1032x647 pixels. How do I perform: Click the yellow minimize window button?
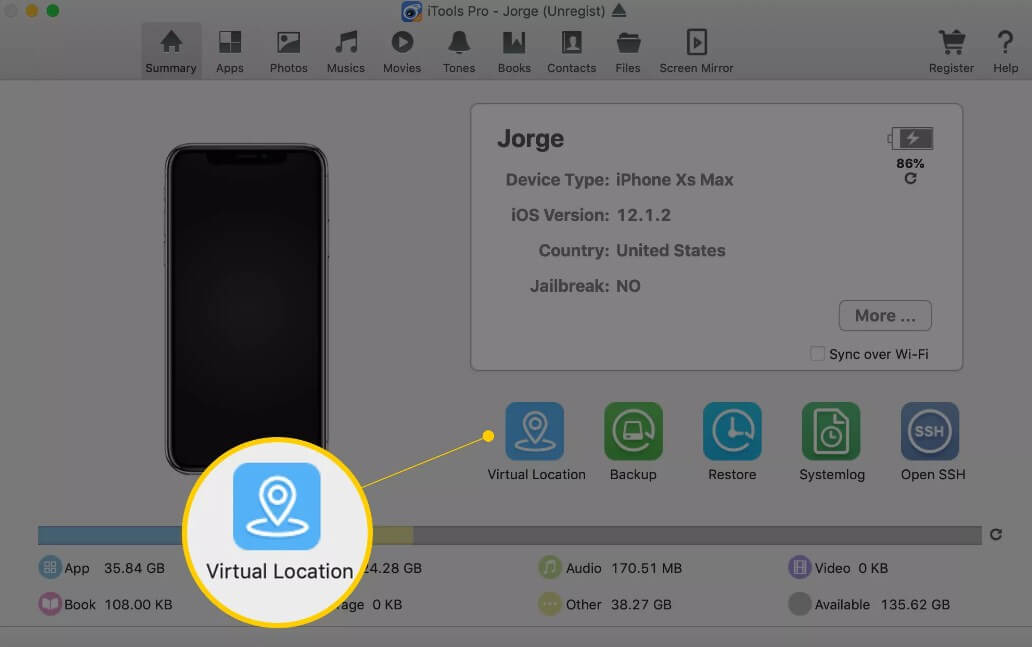point(31,11)
